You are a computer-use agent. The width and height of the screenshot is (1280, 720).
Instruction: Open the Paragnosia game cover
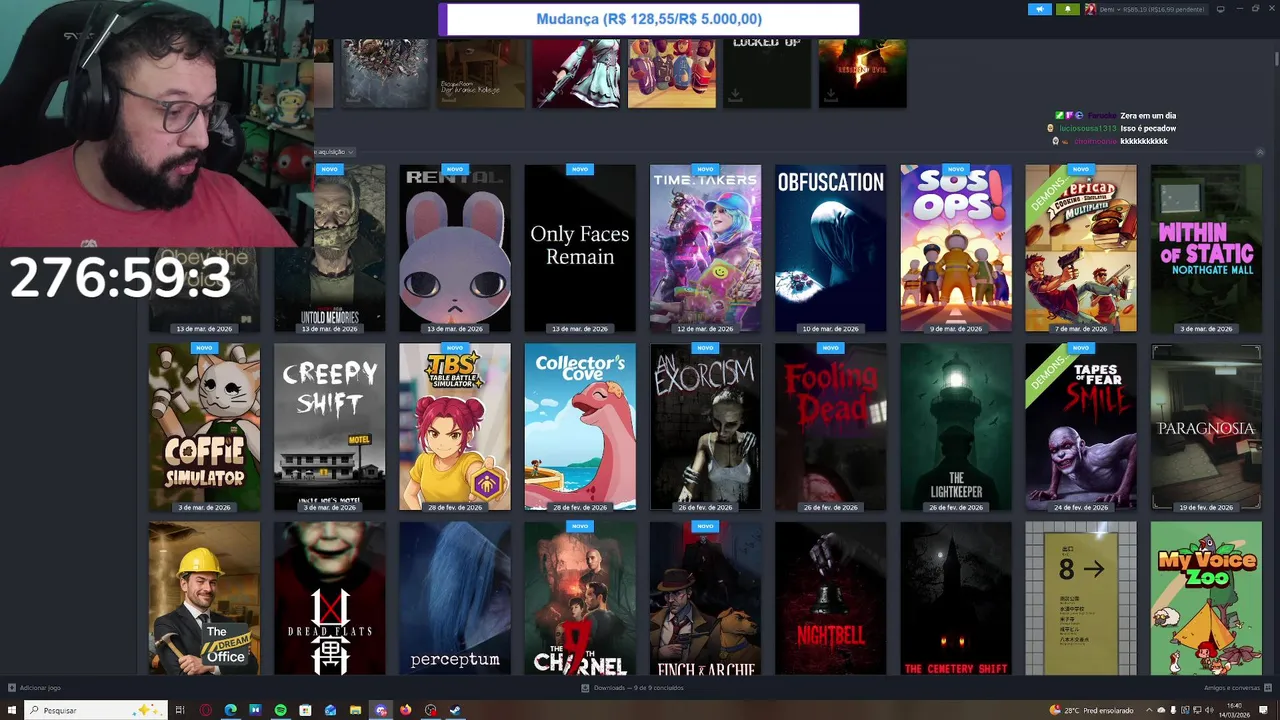[x=1206, y=427]
